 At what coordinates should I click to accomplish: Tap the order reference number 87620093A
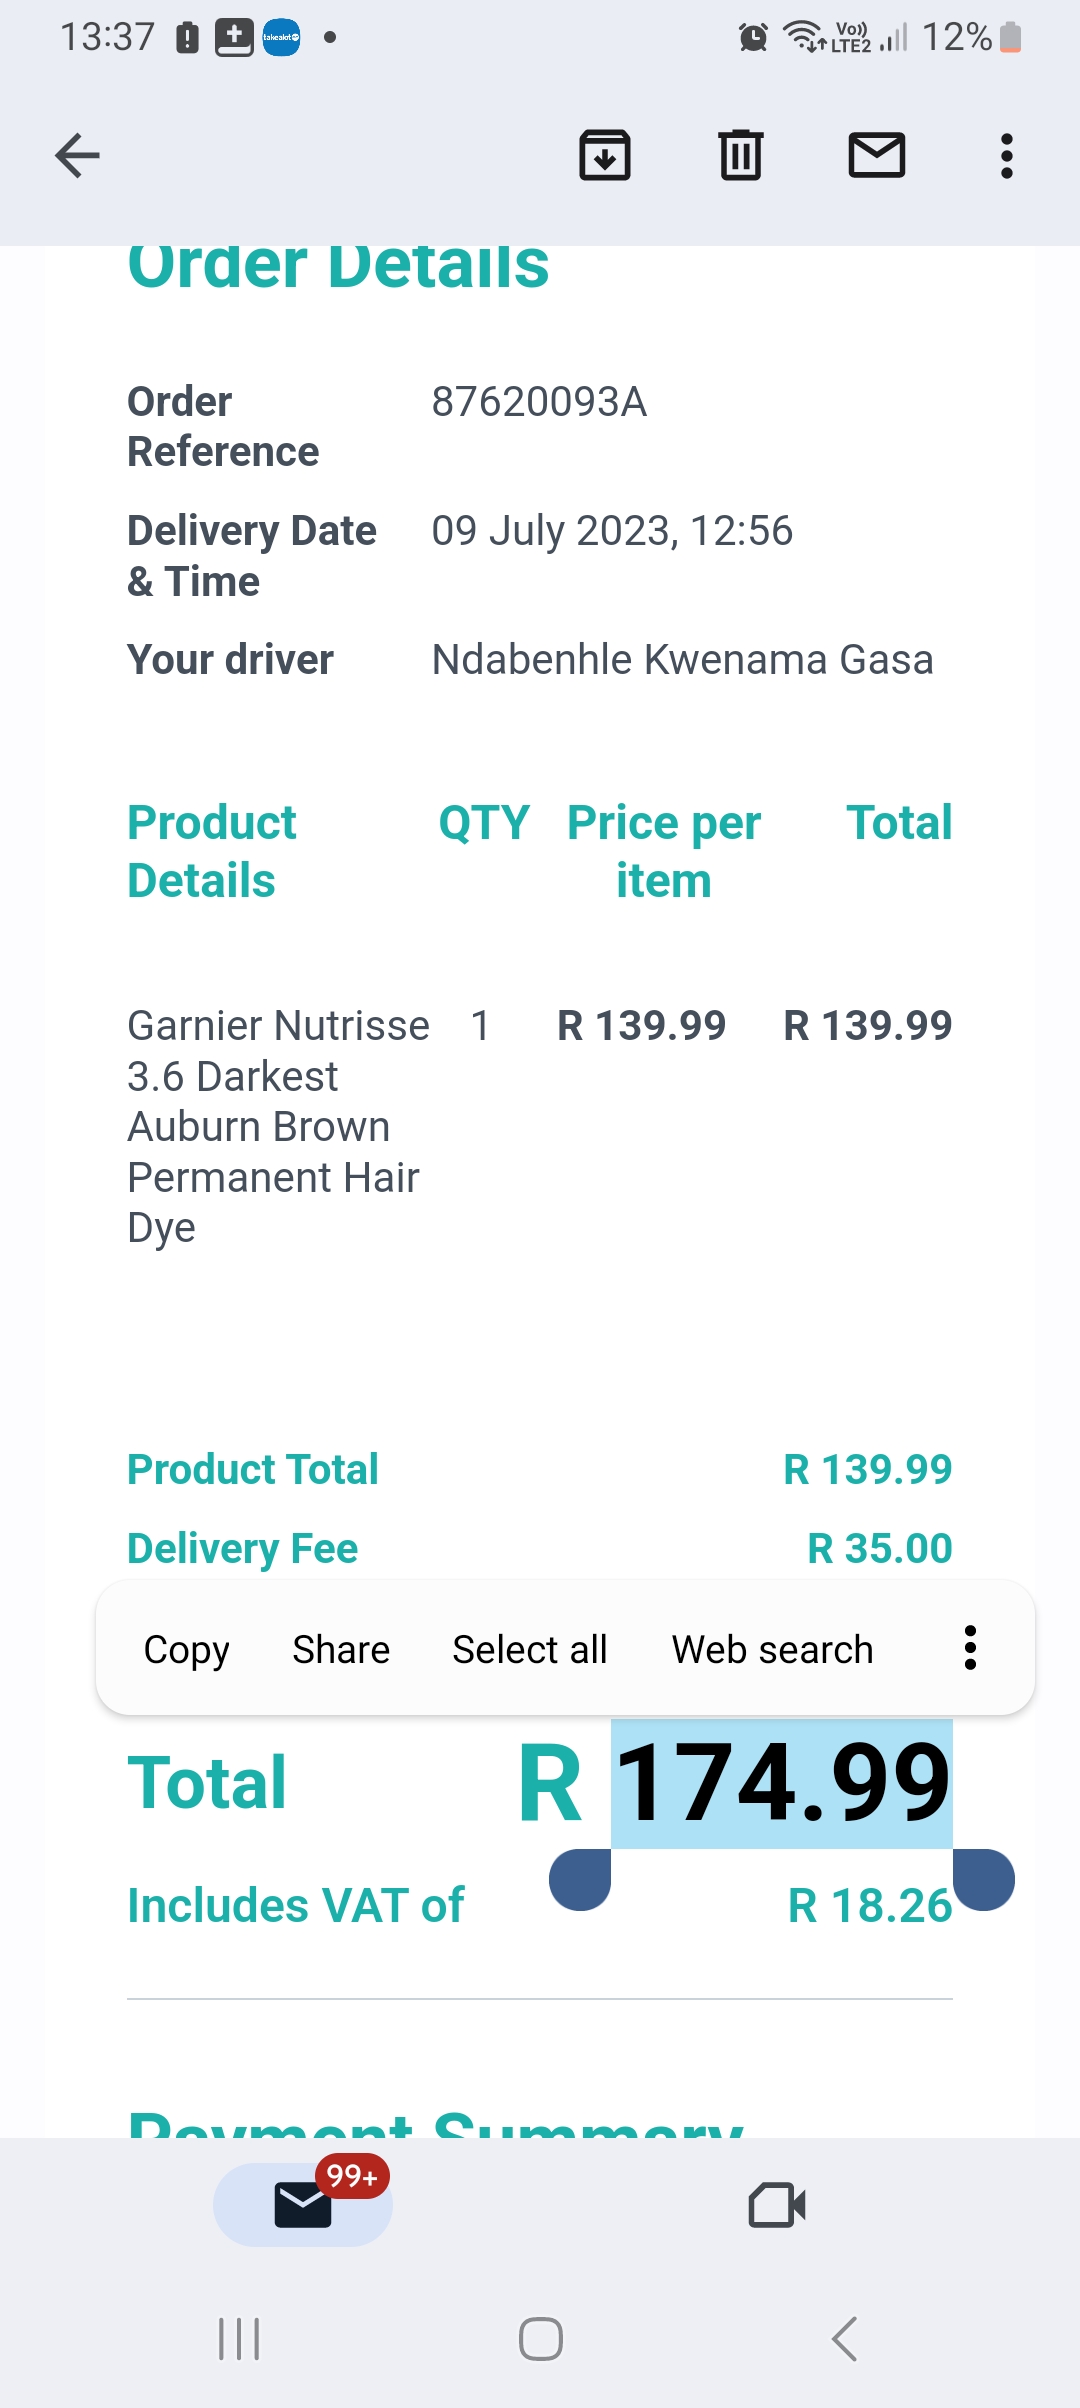tap(539, 402)
